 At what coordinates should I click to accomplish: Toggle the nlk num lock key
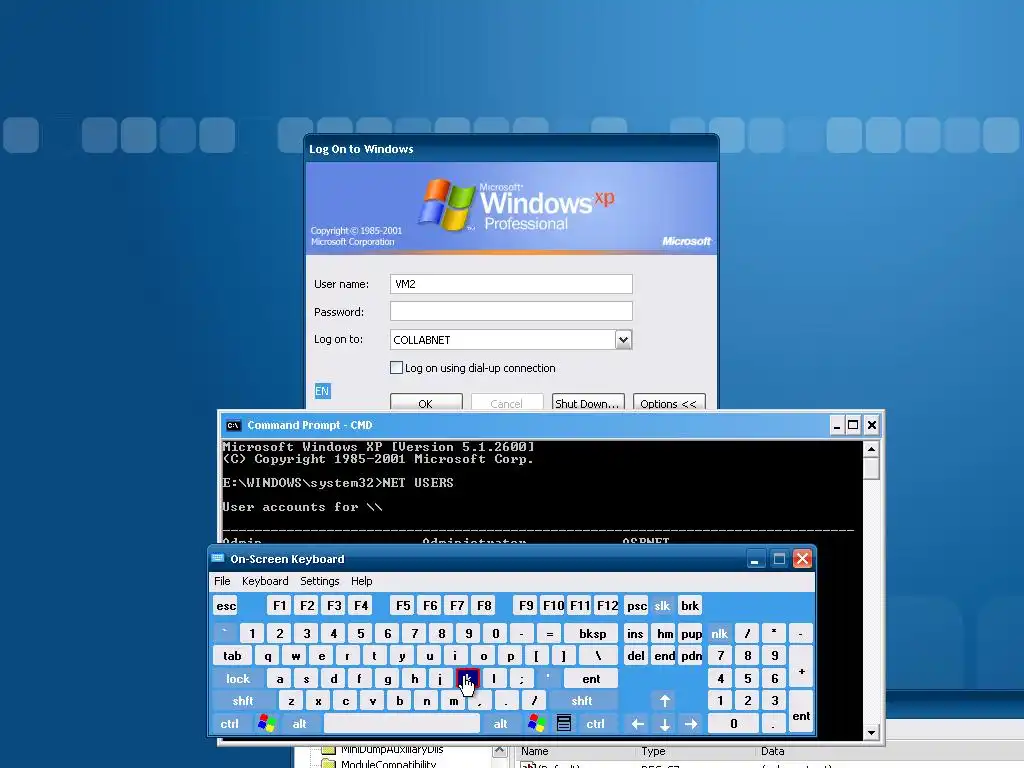pos(719,633)
